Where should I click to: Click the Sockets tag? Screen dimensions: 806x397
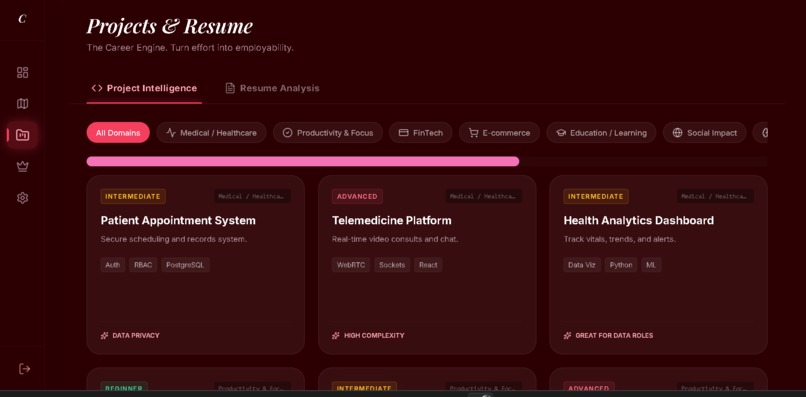[392, 265]
